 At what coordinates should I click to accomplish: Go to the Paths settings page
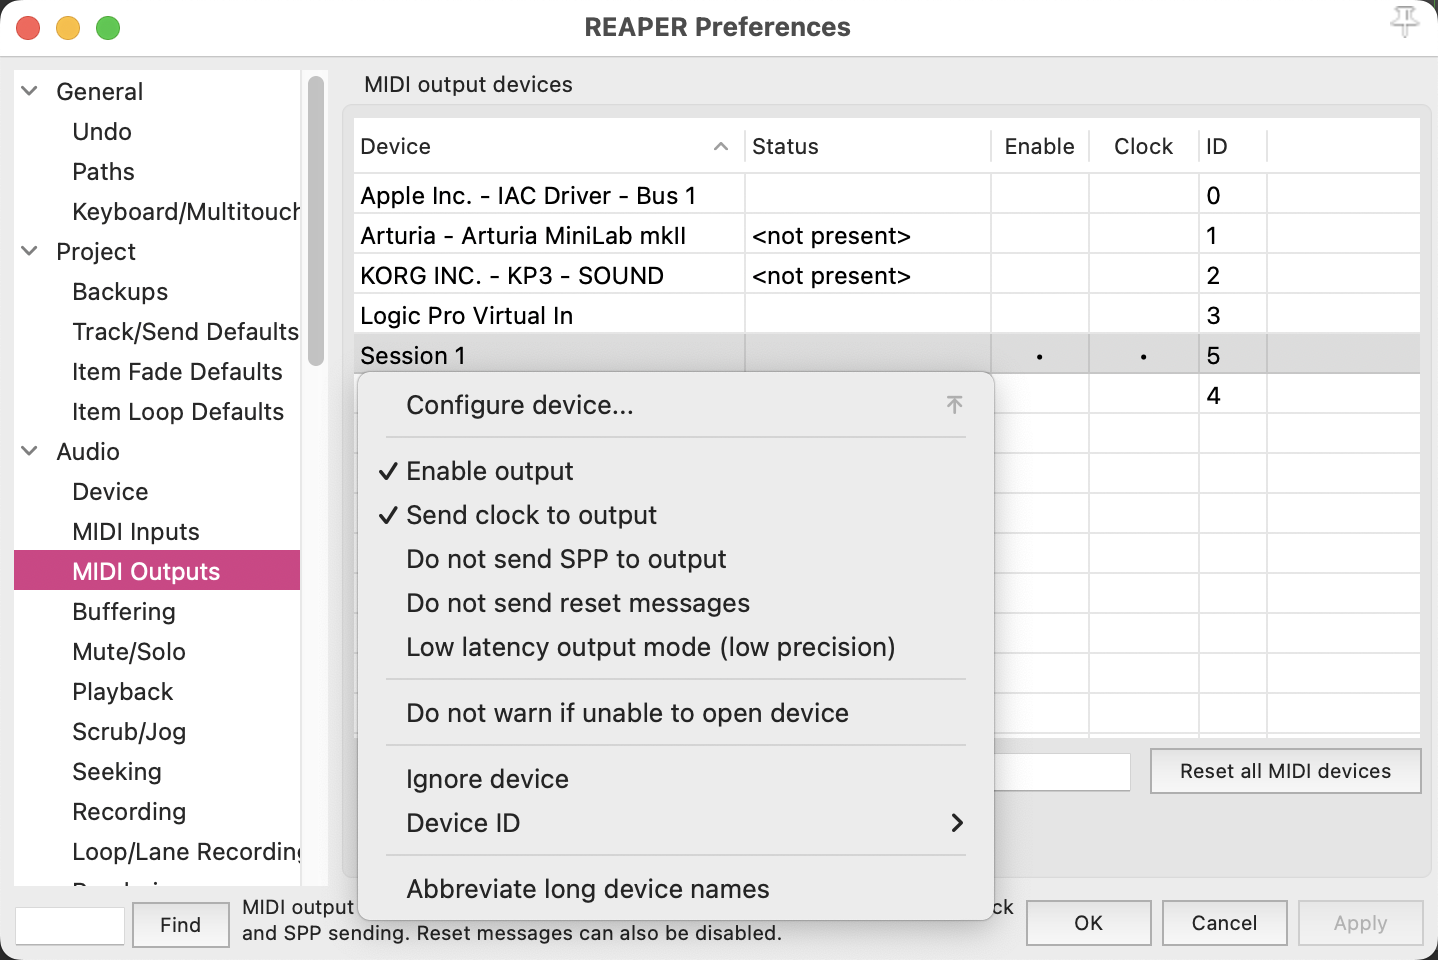pos(103,171)
